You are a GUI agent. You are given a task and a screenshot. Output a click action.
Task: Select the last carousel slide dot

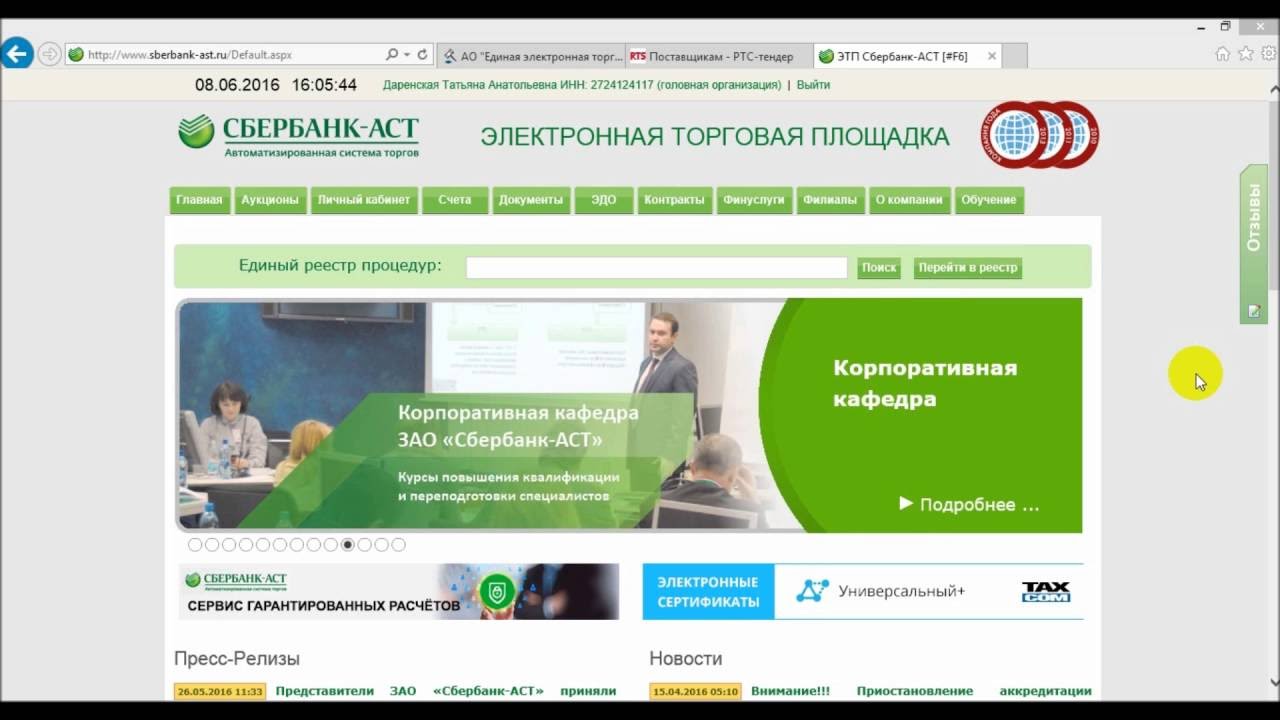pos(399,545)
